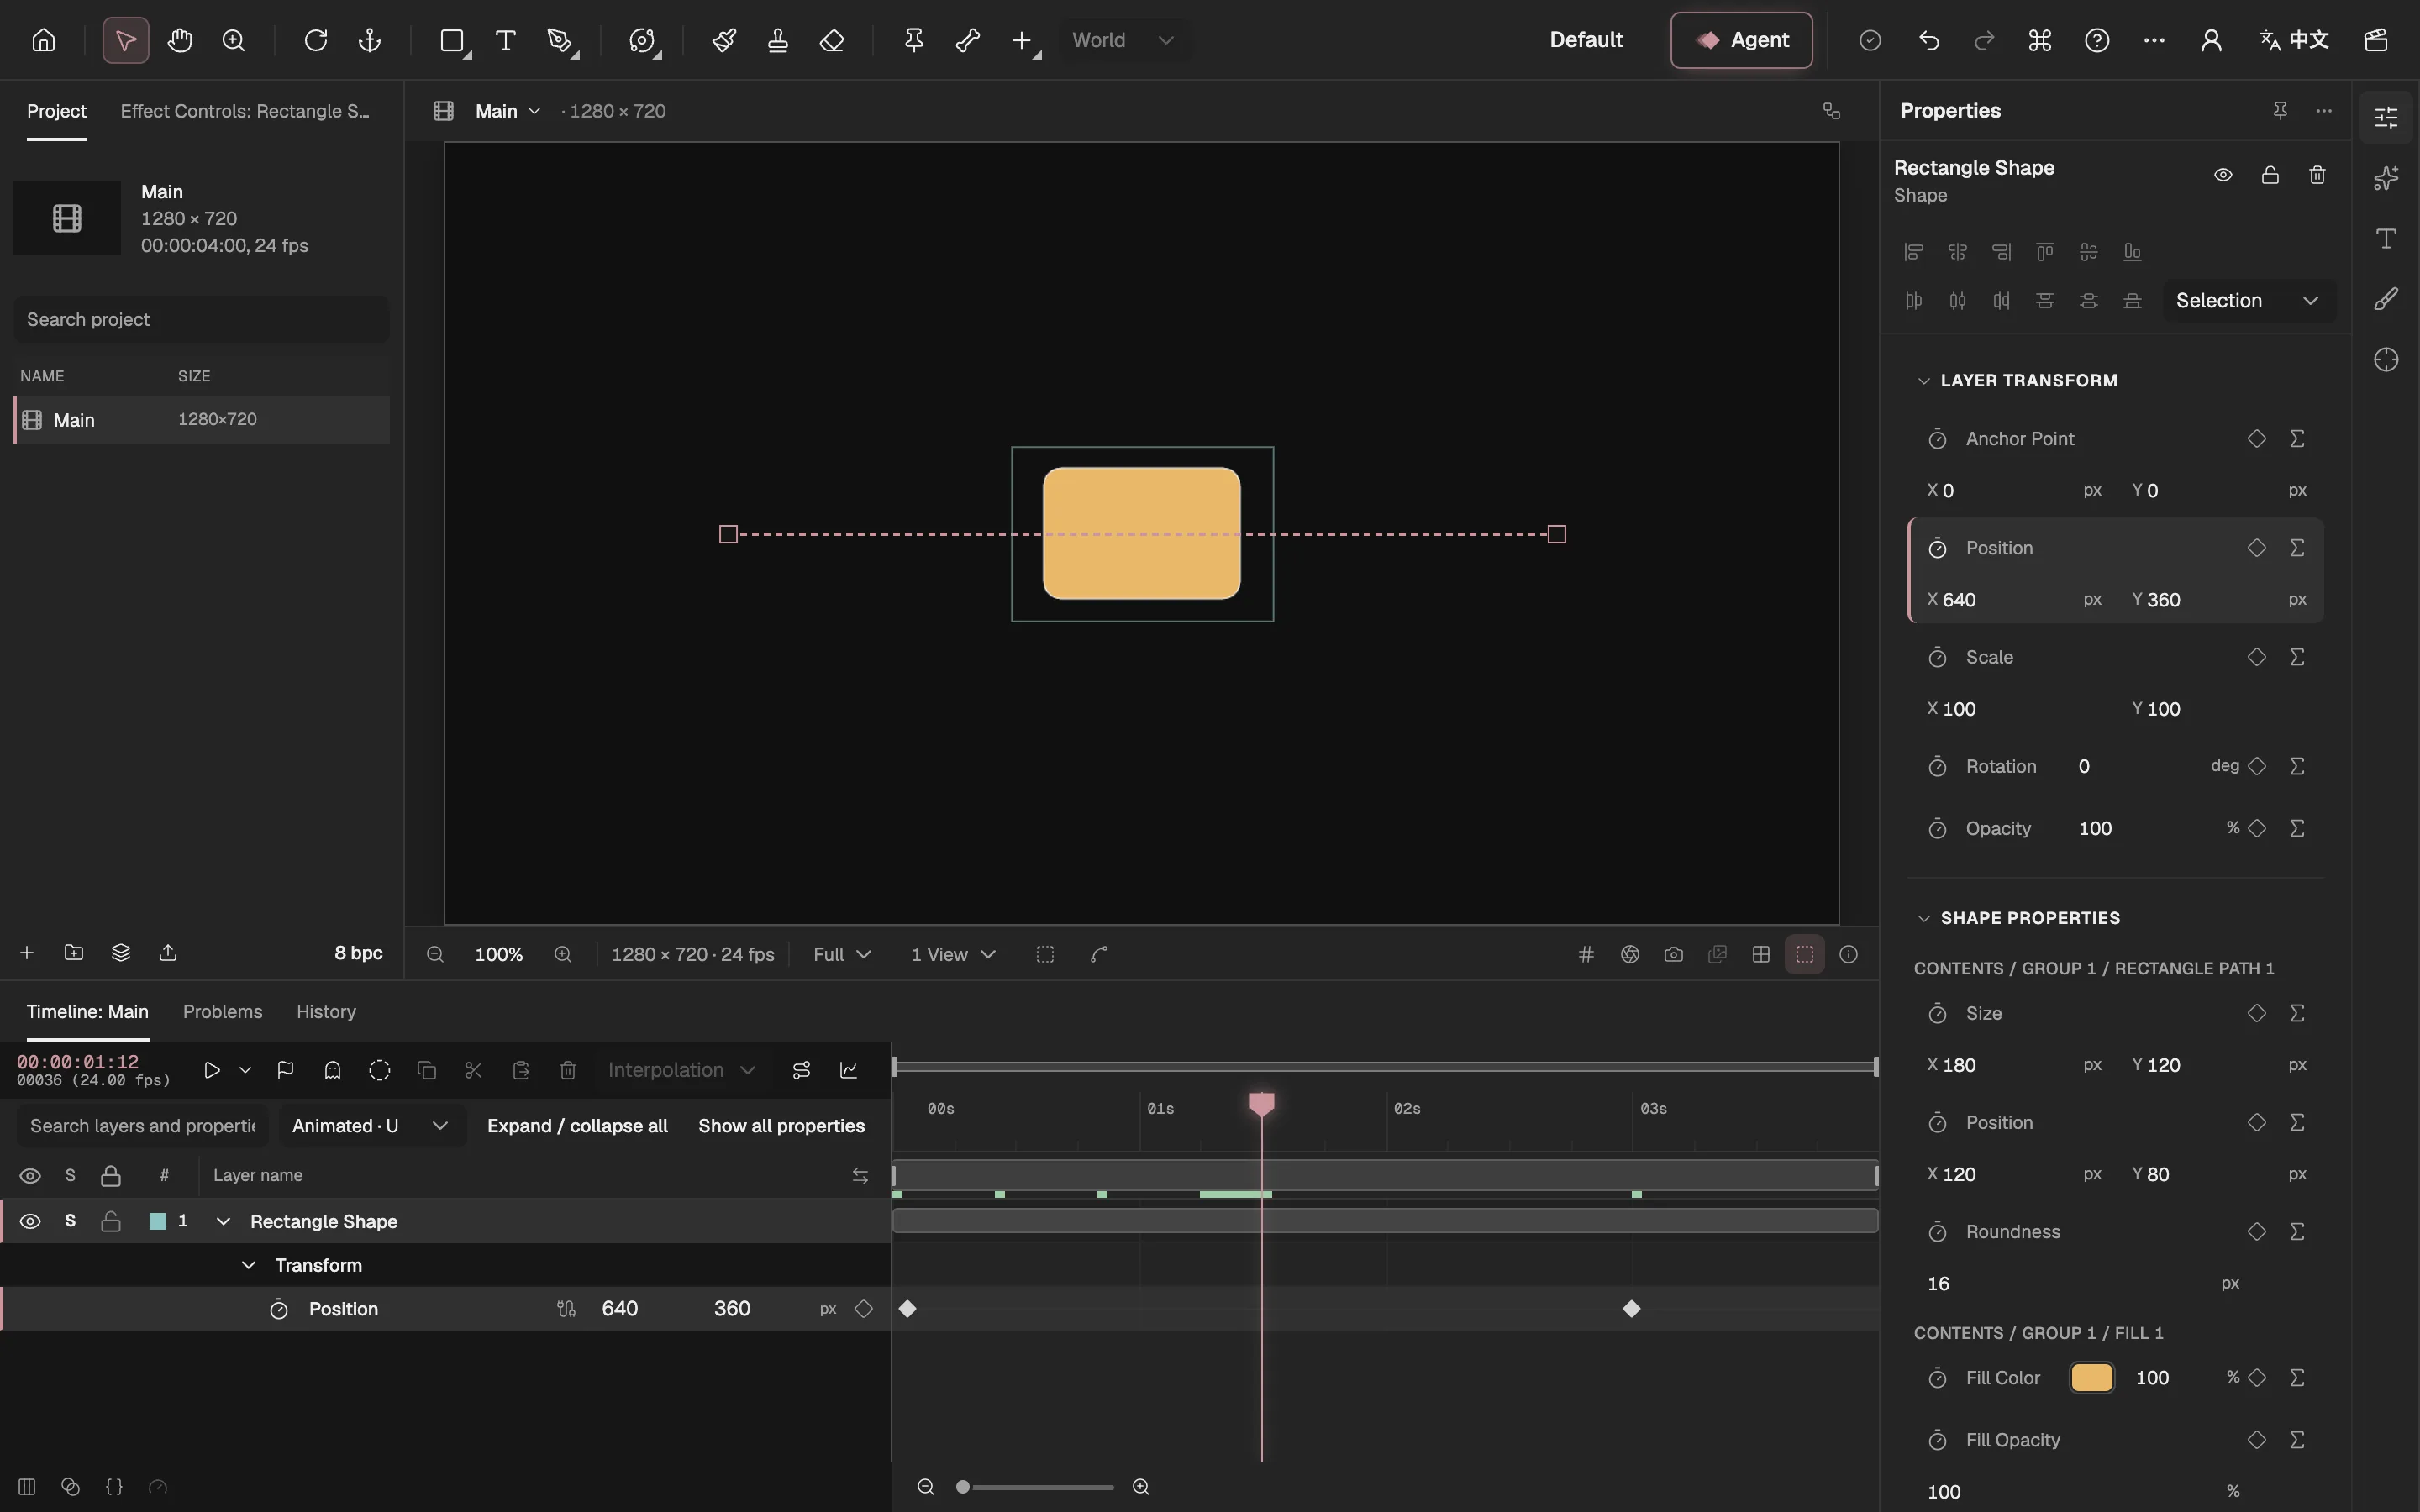Click the export icon in the Project panel
The width and height of the screenshot is (2420, 1512).
coord(168,952)
